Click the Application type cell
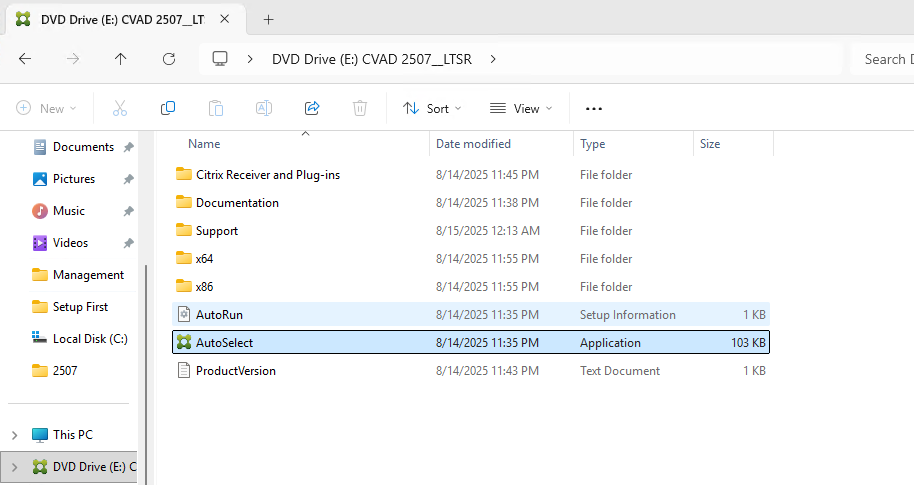The width and height of the screenshot is (914, 485). pos(610,343)
